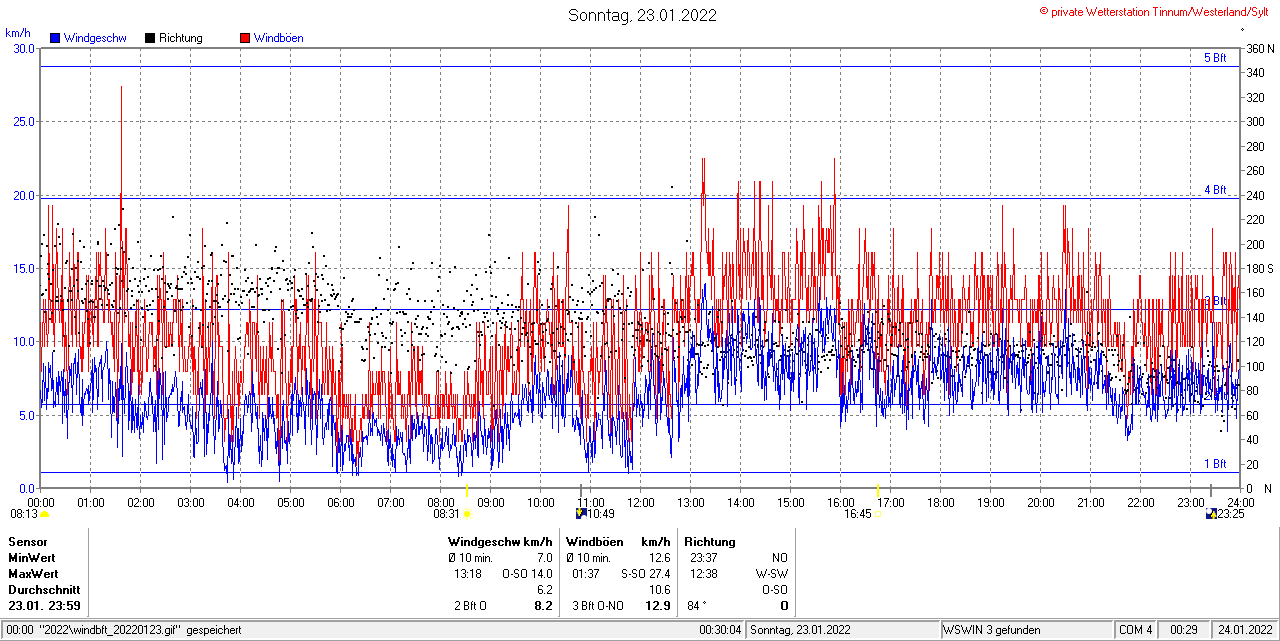Click the chart title Sonntag, 23.01.2022
The width and height of the screenshot is (1280, 641).
coord(642,15)
